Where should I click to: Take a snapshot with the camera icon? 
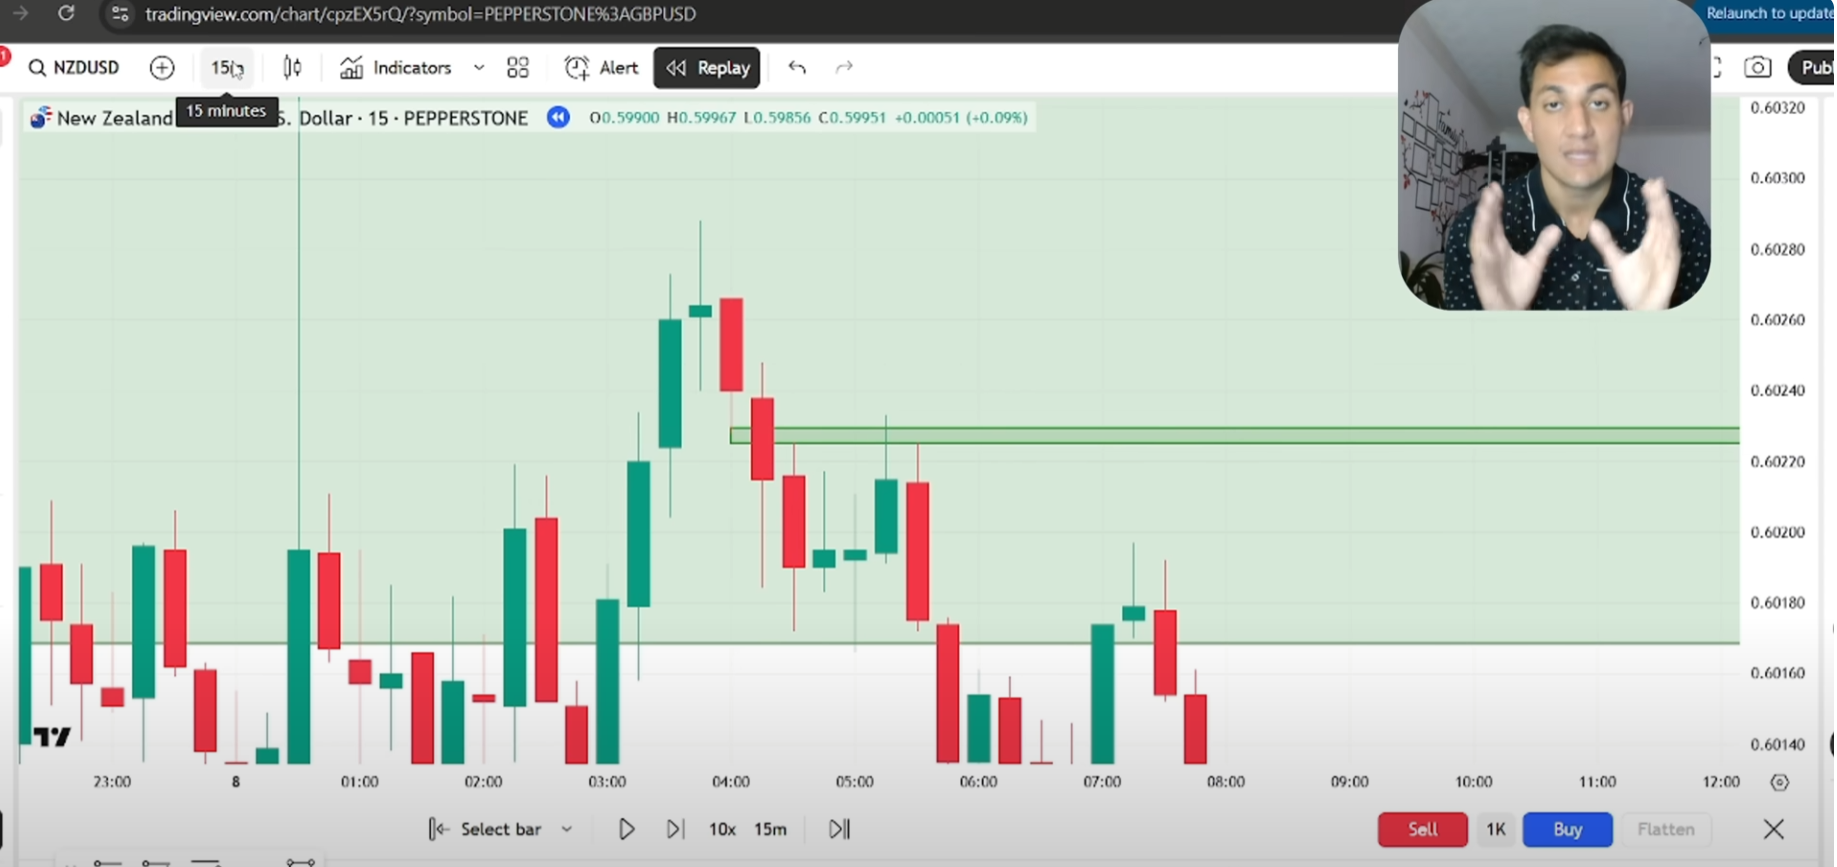coord(1757,68)
